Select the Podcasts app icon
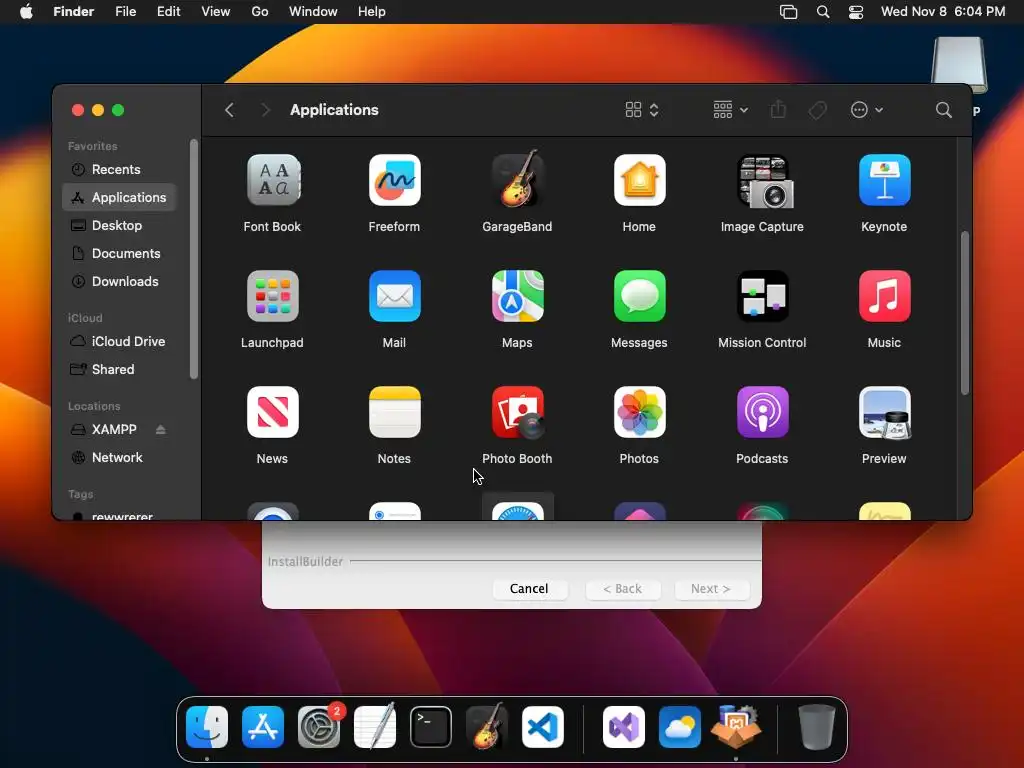1024x768 pixels. (762, 412)
